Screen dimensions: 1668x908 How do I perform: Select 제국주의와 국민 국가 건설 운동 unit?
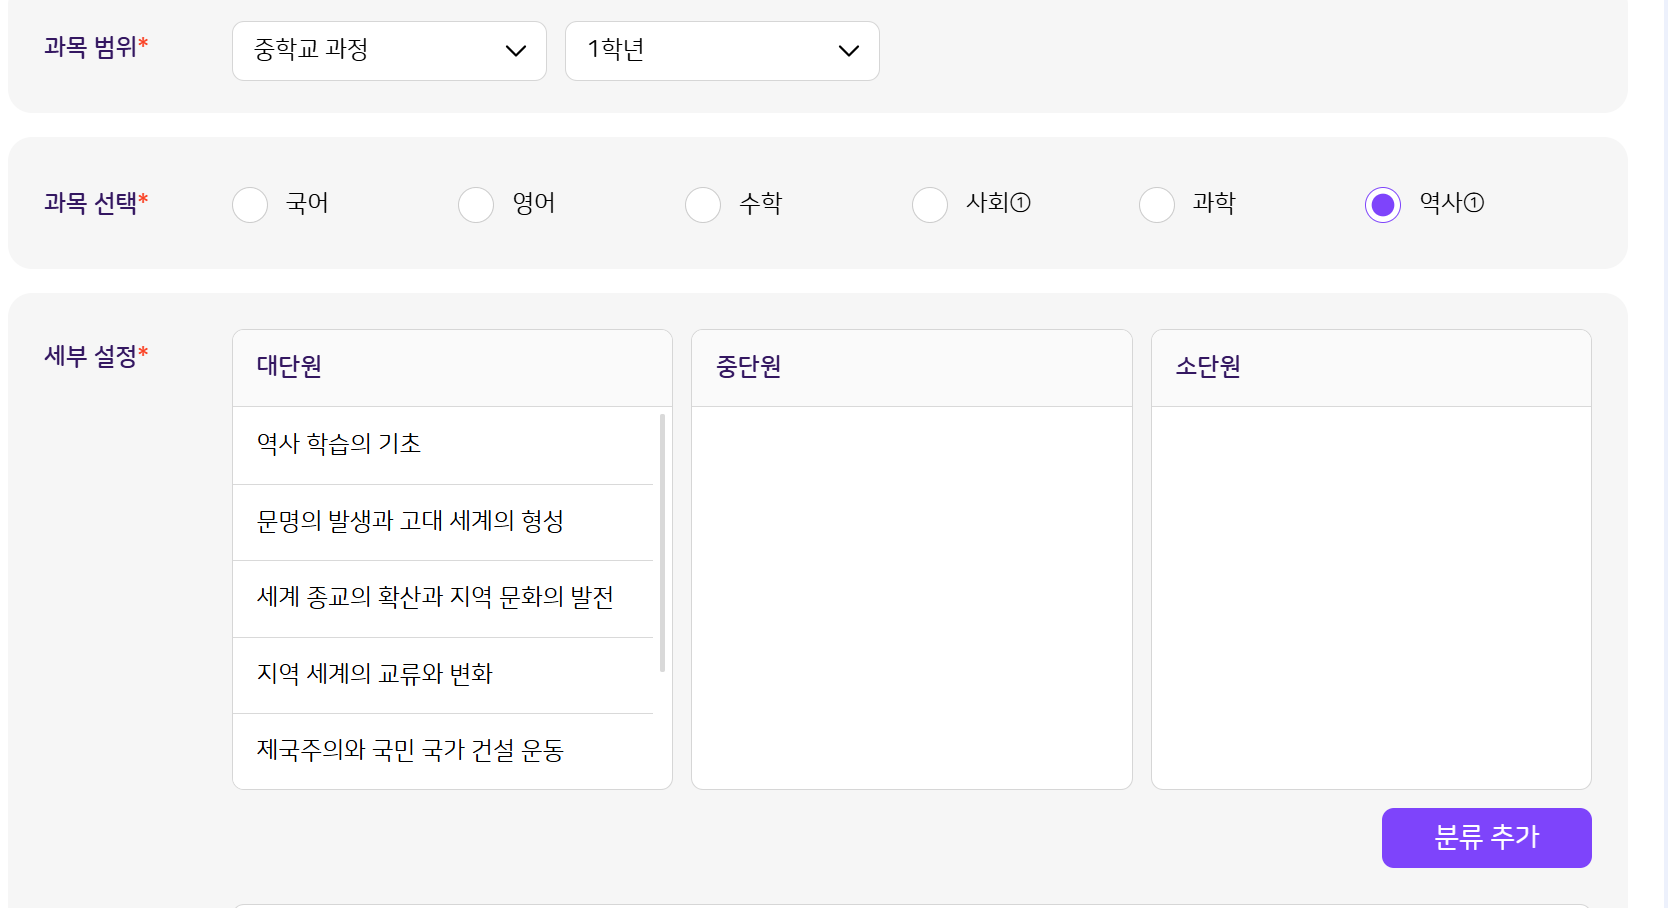[x=410, y=750]
